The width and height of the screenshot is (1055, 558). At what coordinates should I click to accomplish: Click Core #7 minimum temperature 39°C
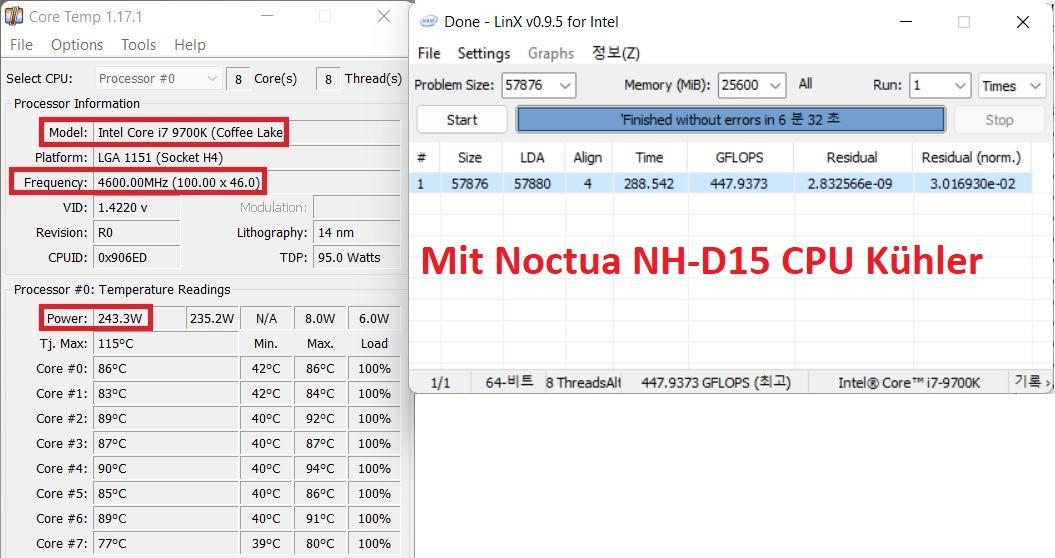(x=266, y=543)
